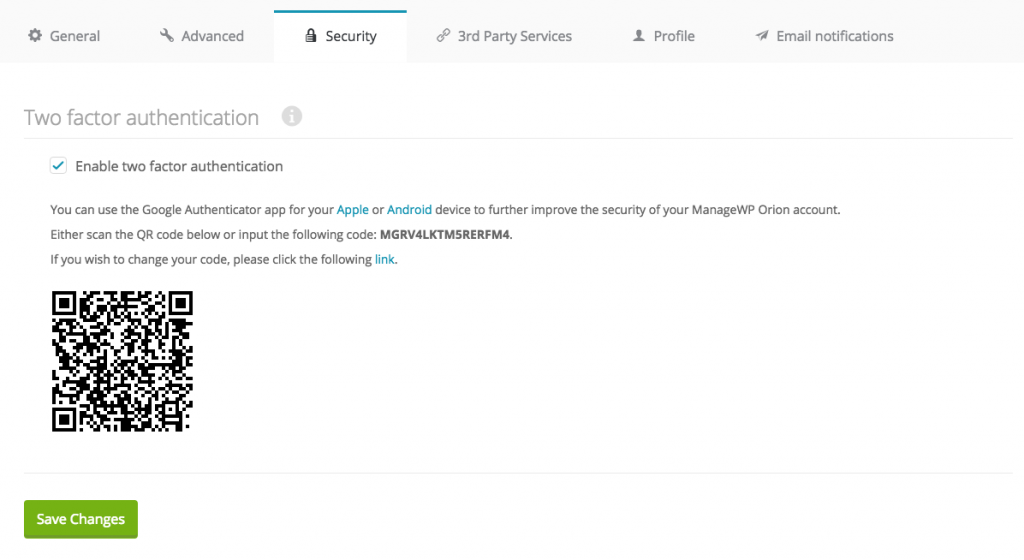Click the chain-link icon for 3rd Party Services
The image size is (1024, 560).
pos(443,36)
